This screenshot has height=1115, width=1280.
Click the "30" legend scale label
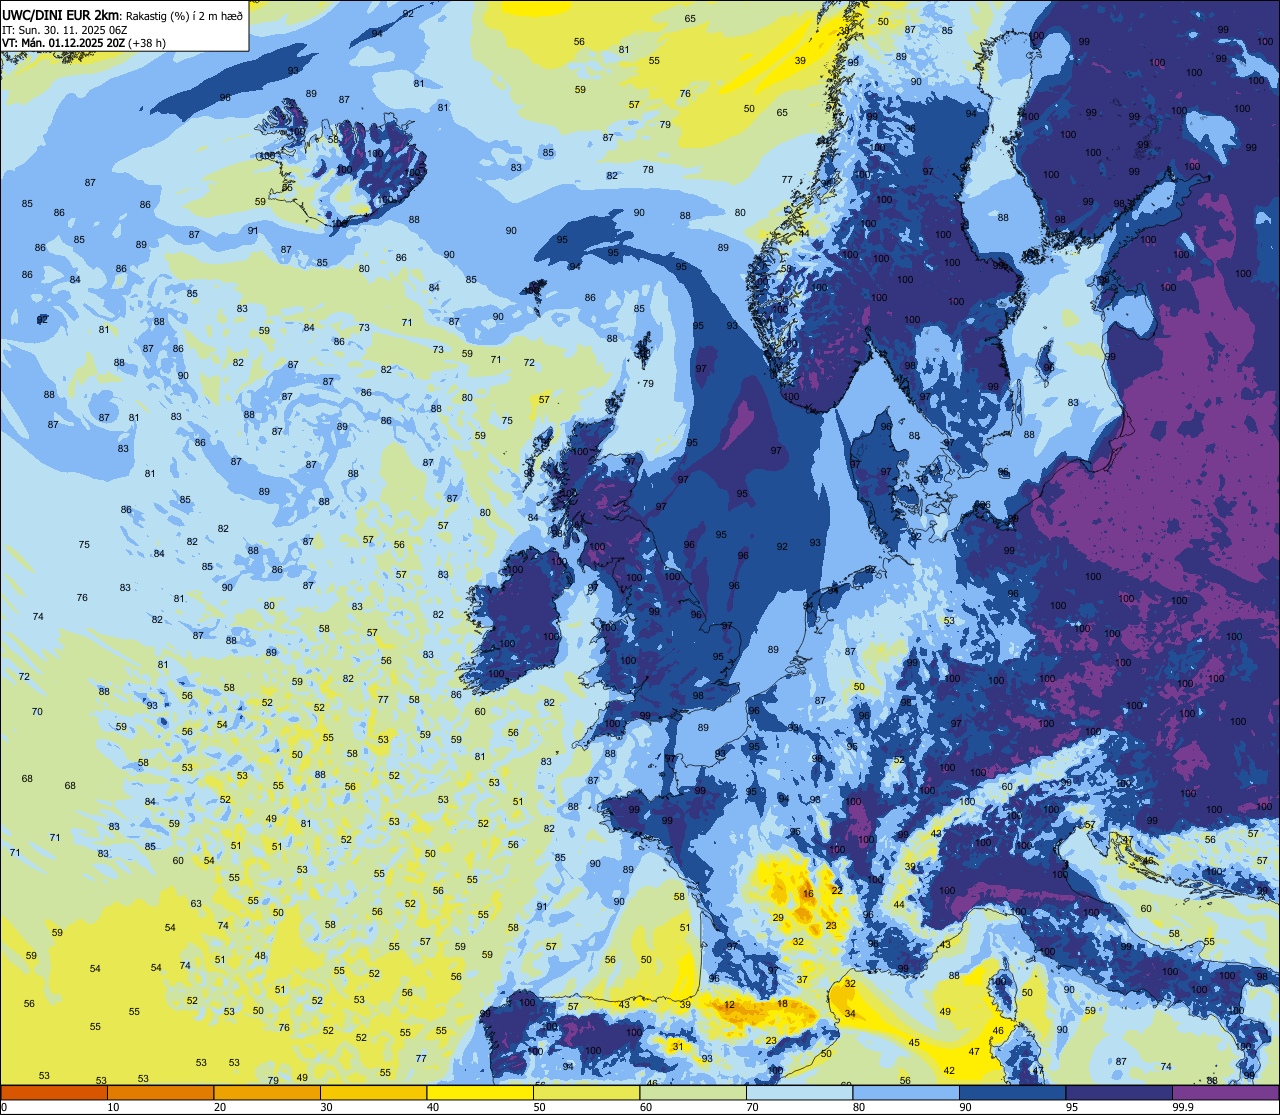point(326,1107)
